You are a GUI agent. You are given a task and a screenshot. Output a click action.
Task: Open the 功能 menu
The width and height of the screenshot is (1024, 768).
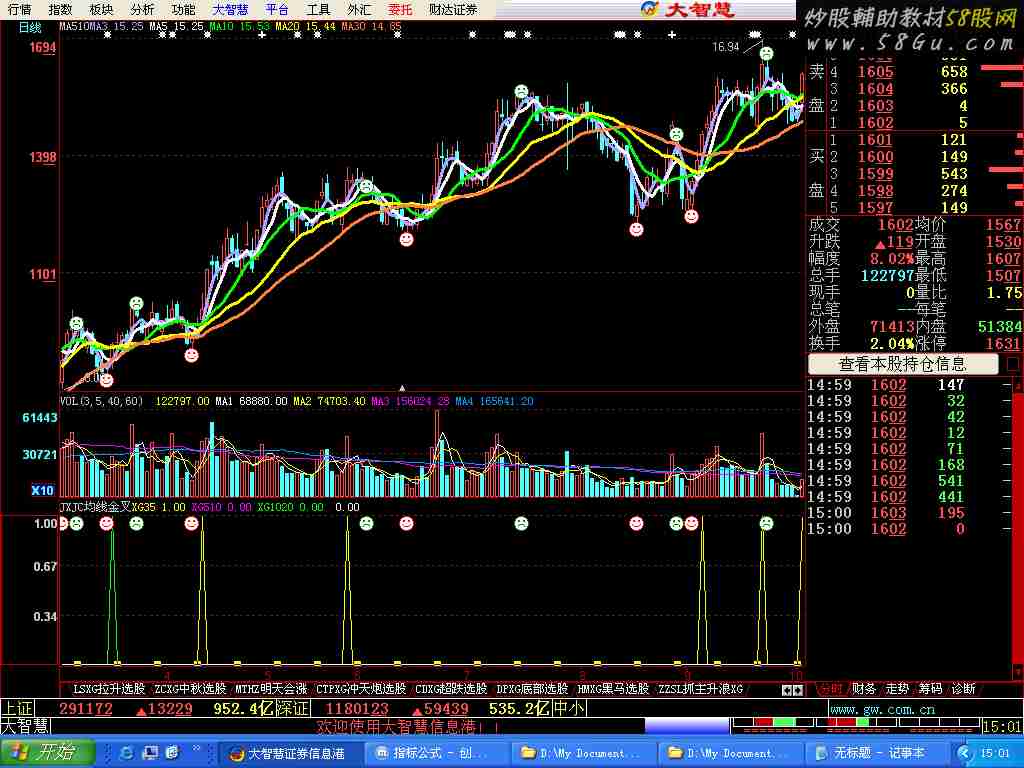[x=184, y=9]
